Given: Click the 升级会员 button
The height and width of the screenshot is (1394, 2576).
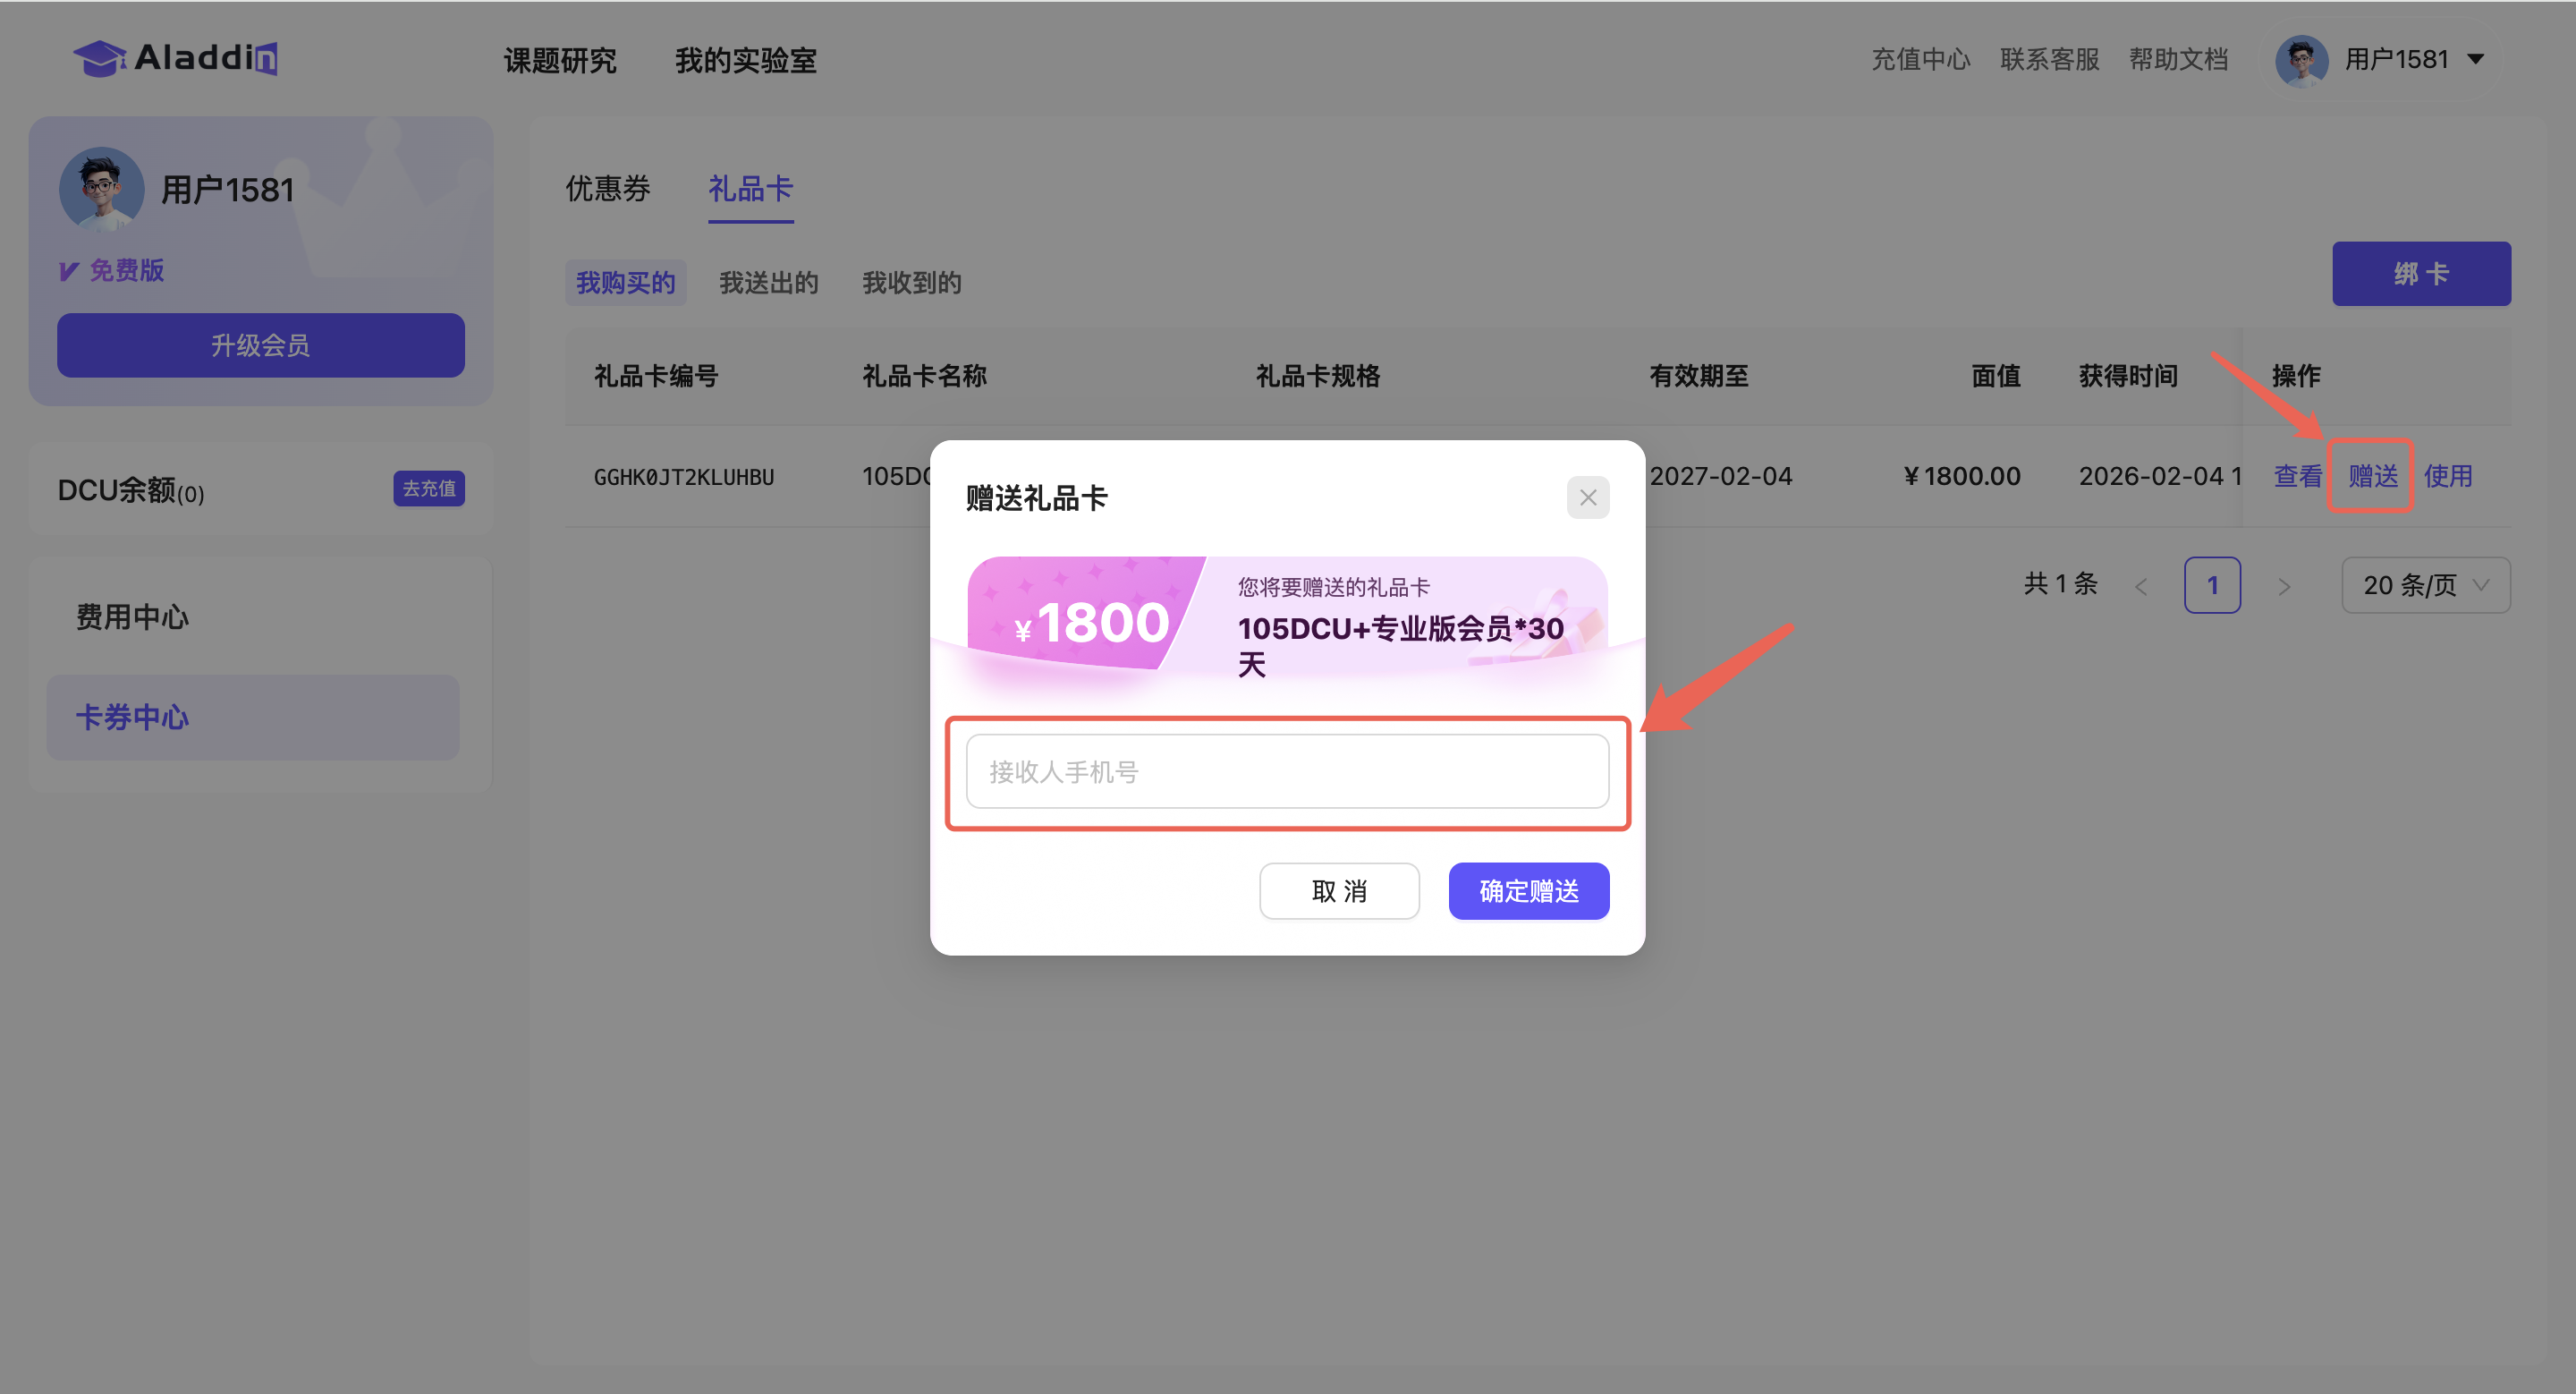Looking at the screenshot, I should point(260,345).
